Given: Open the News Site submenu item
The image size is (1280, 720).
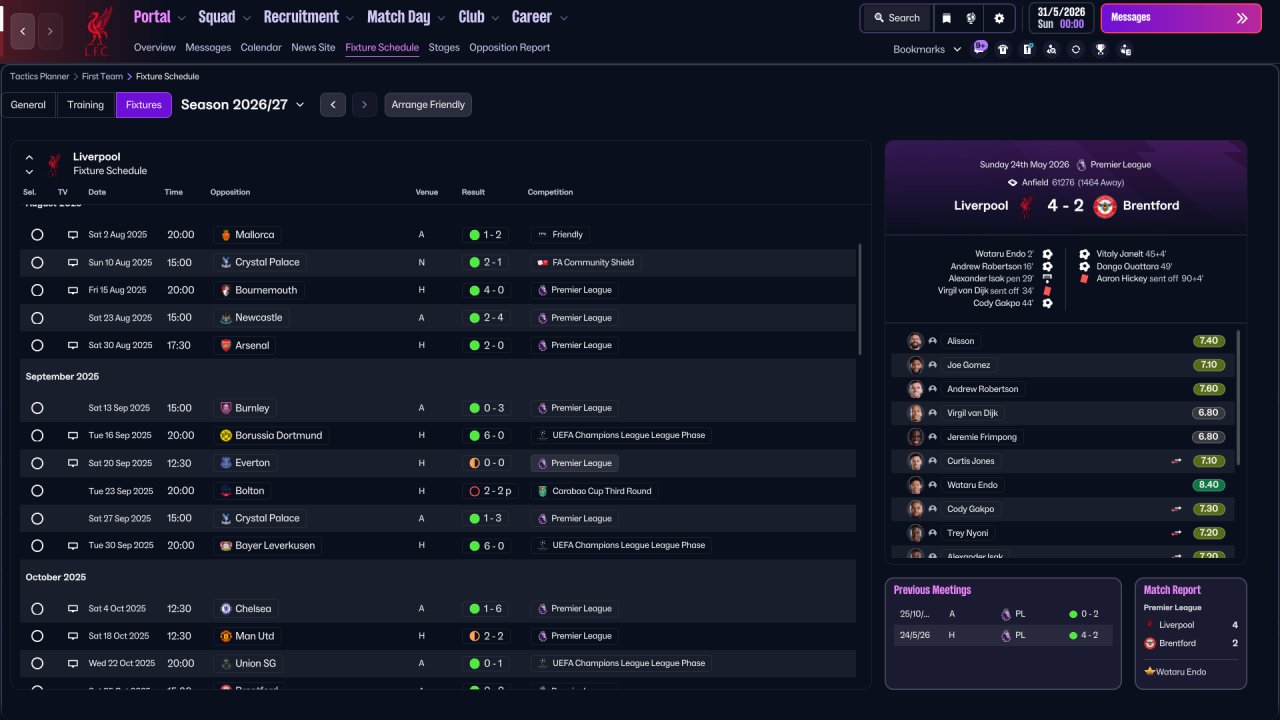Looking at the screenshot, I should click(x=313, y=48).
